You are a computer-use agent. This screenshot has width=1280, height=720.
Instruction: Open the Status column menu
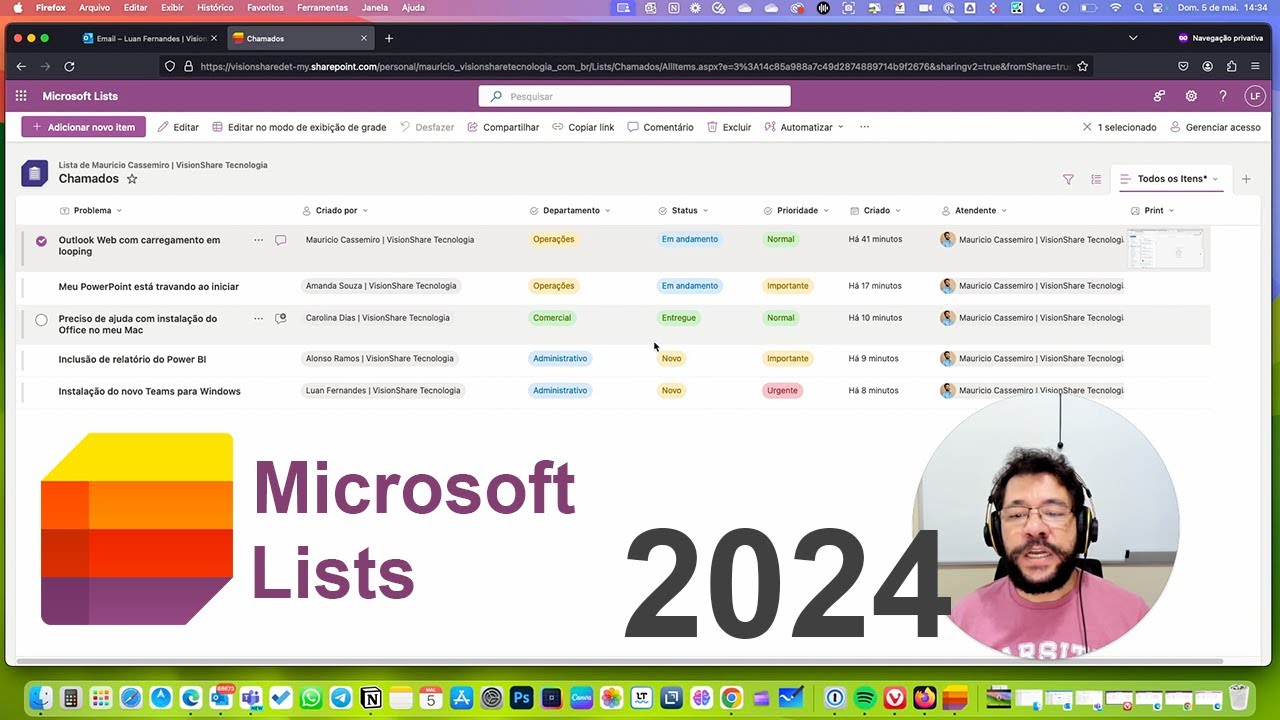coord(683,211)
